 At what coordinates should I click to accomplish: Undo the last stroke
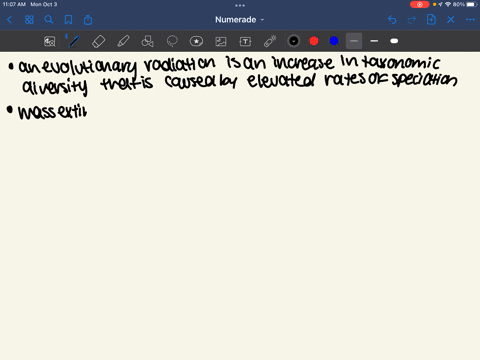[392, 20]
